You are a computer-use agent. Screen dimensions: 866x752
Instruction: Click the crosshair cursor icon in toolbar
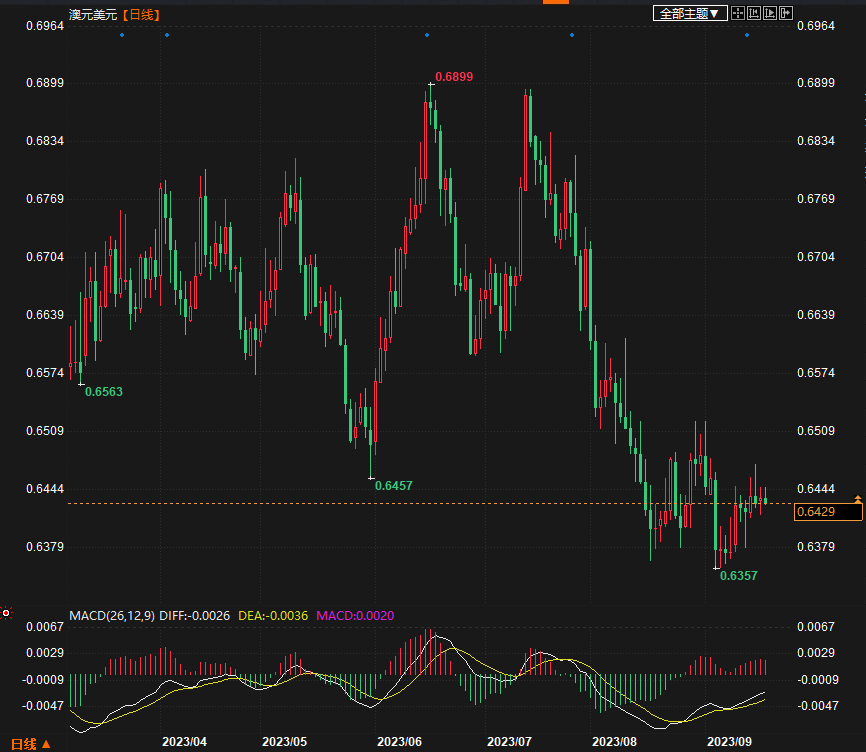tap(738, 13)
